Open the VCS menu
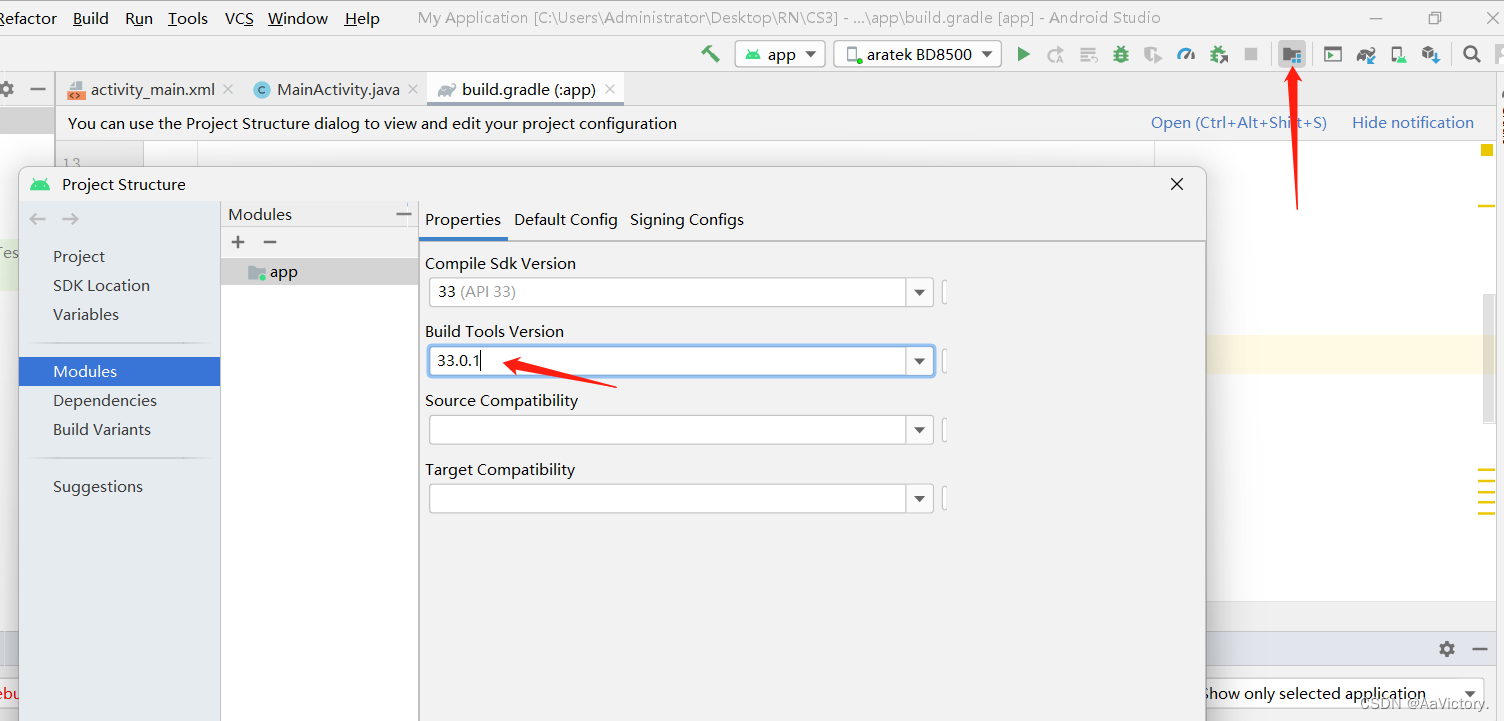 tap(239, 18)
